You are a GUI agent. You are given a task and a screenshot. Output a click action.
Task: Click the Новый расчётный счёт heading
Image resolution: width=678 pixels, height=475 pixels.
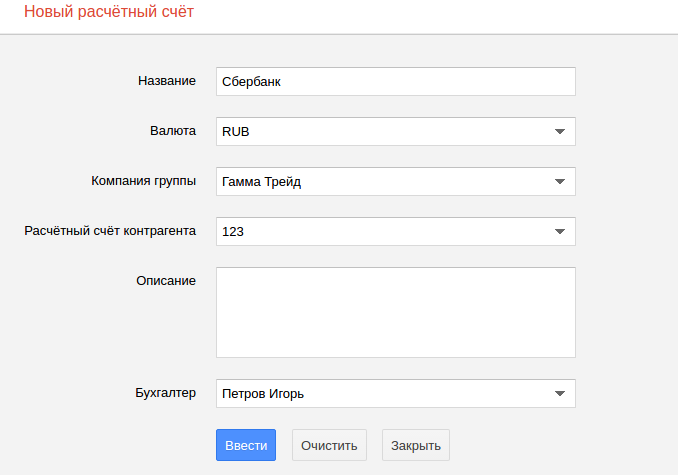[x=109, y=13]
